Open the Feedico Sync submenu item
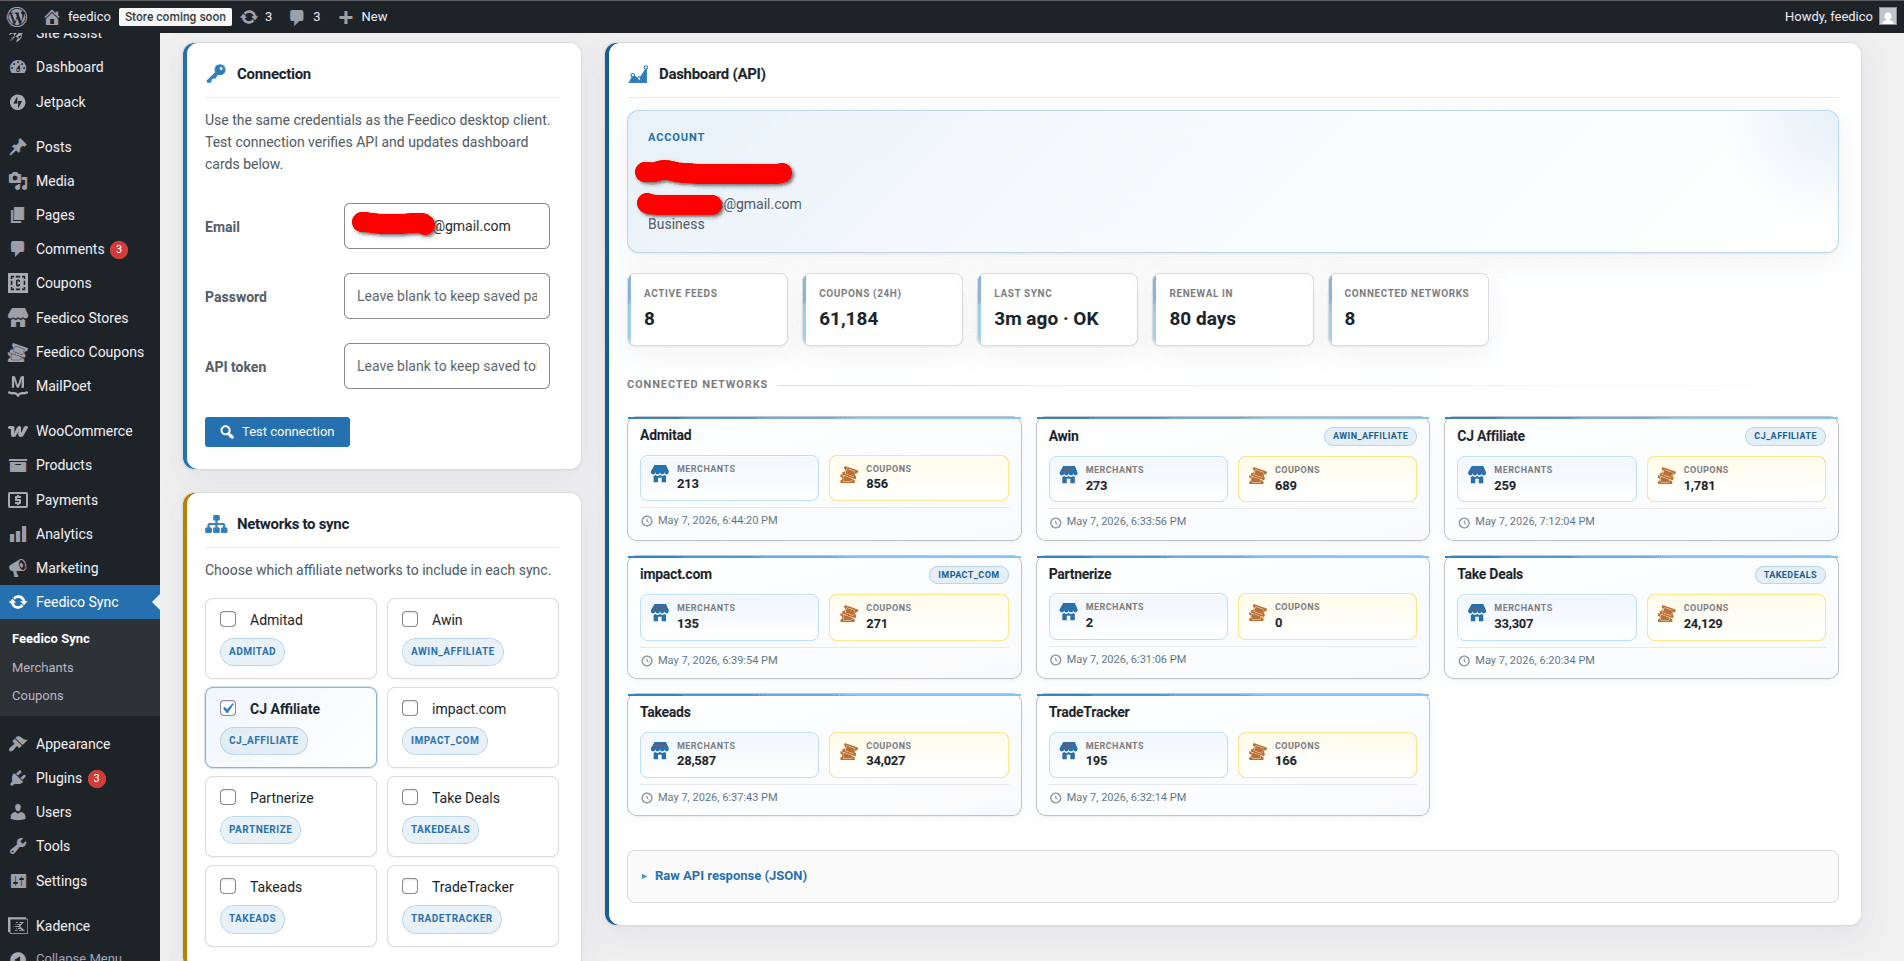This screenshot has width=1904, height=961. (x=51, y=638)
